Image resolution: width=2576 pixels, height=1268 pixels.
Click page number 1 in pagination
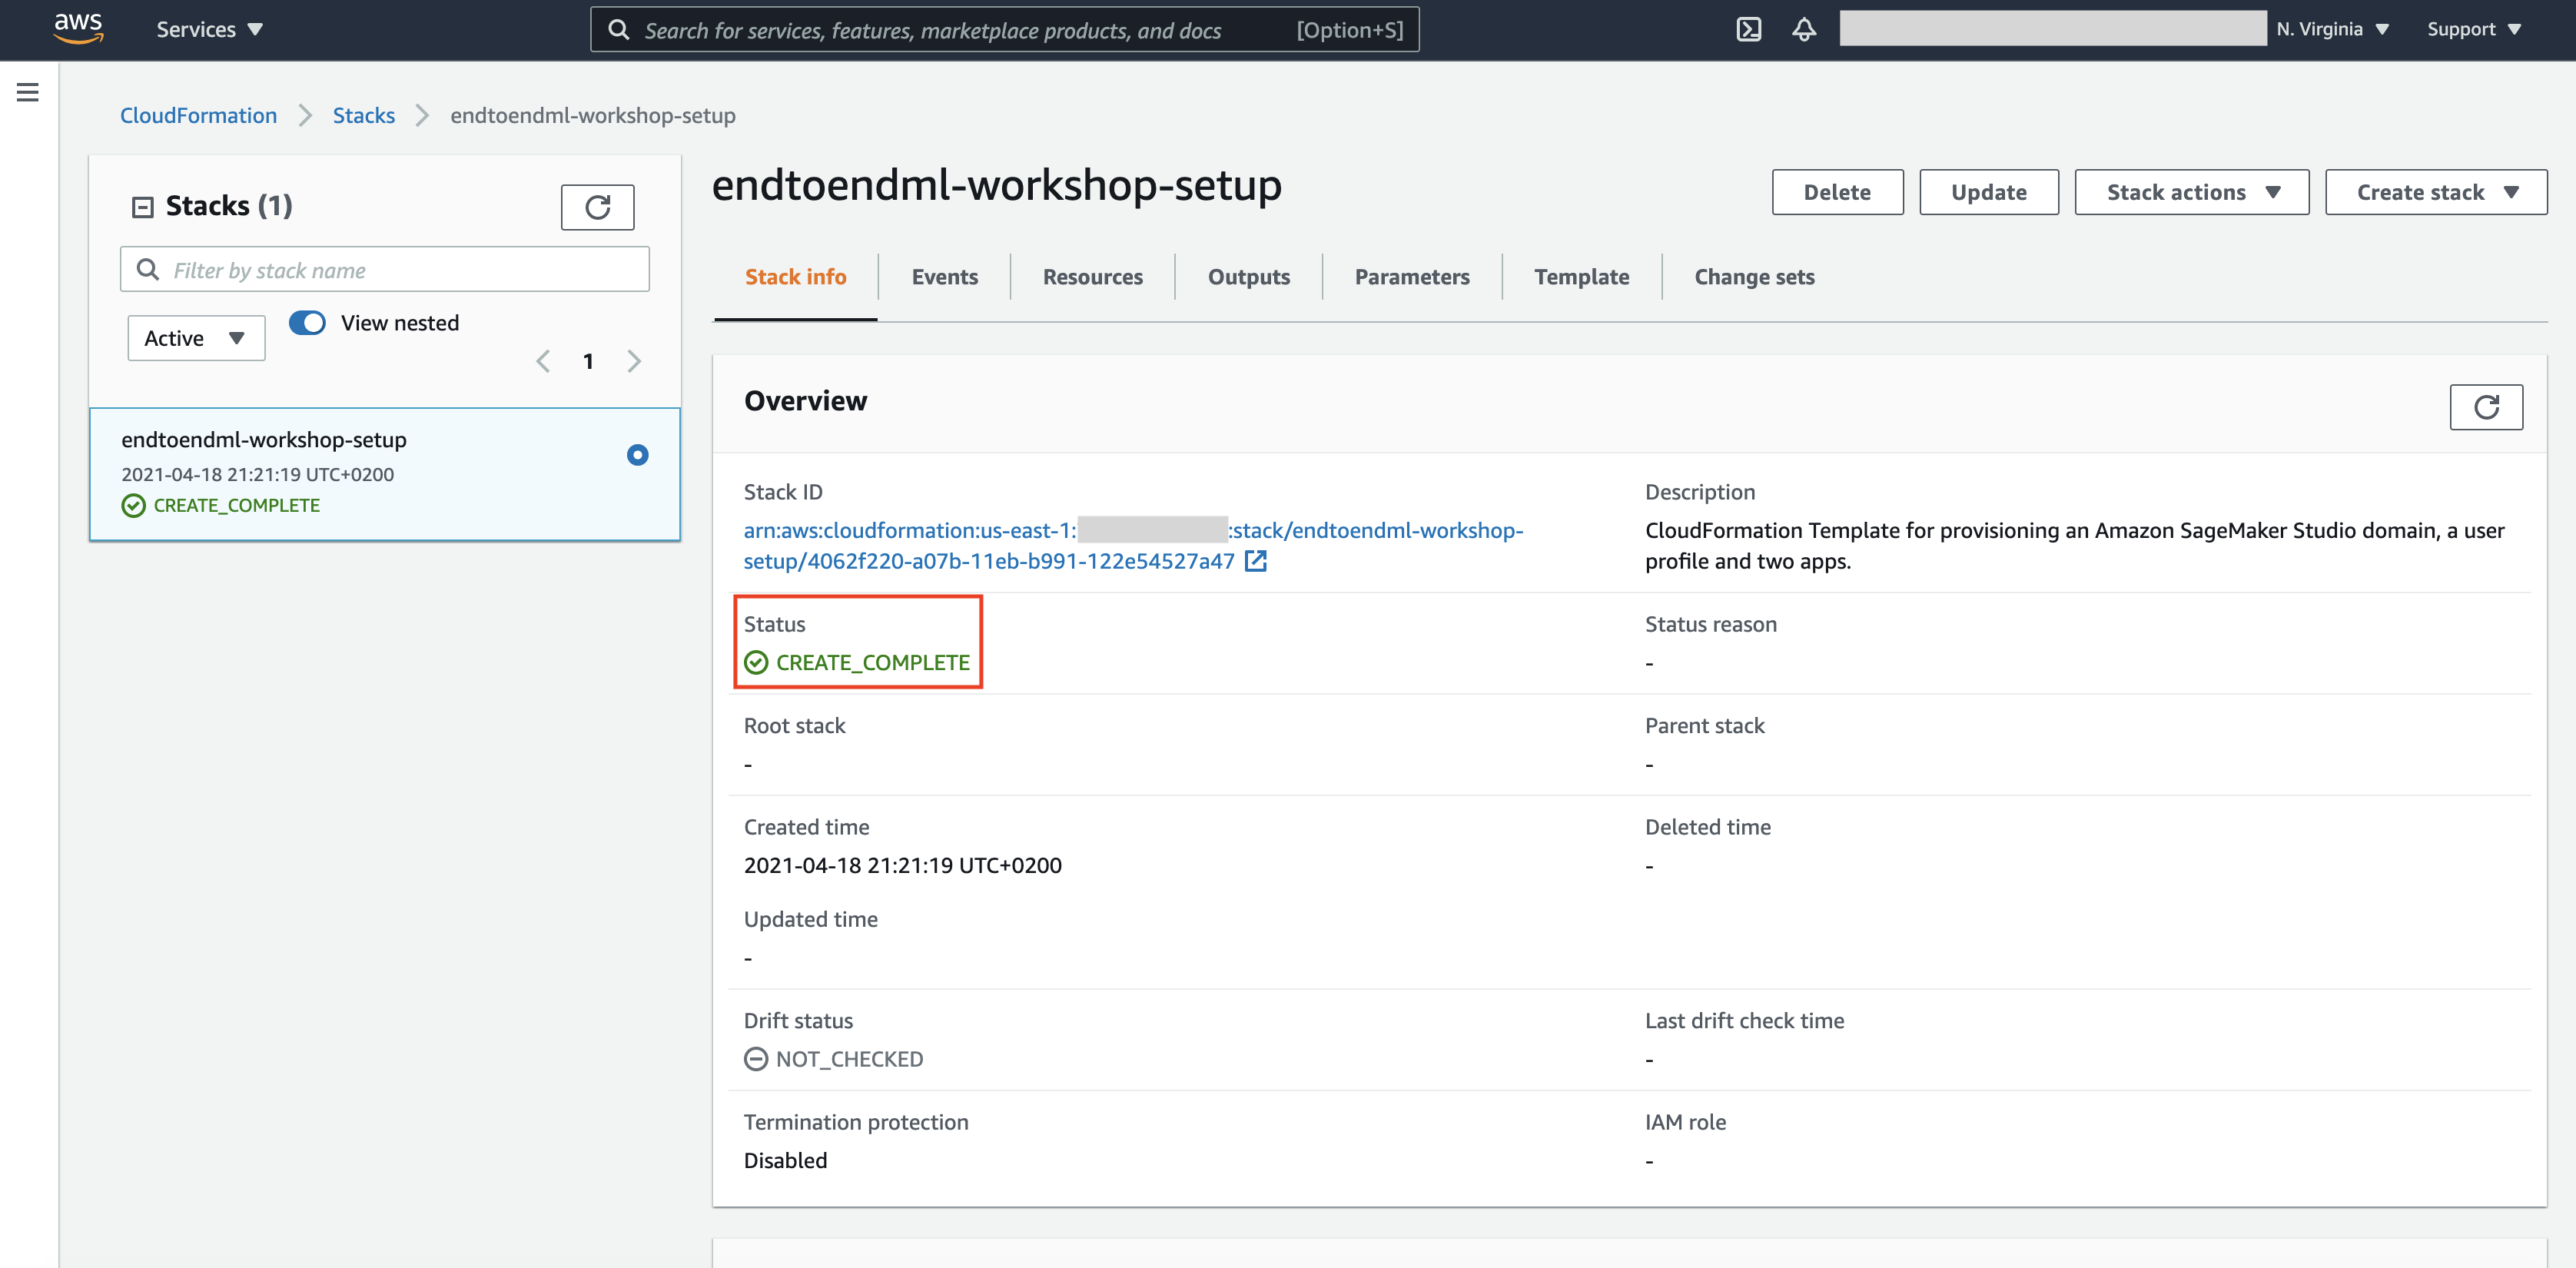(x=588, y=361)
